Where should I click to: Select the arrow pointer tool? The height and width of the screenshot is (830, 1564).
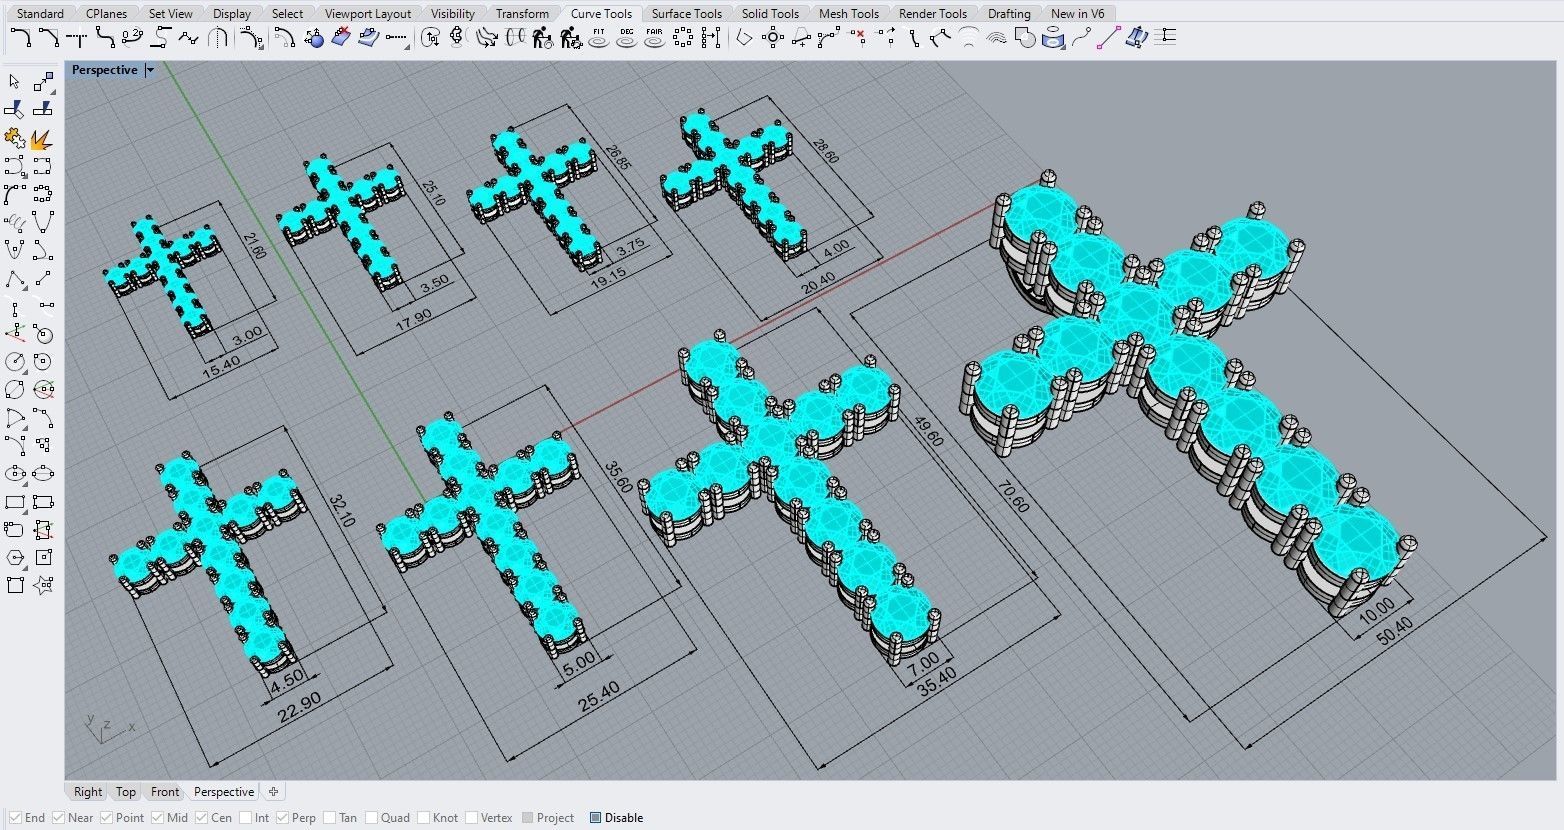[x=15, y=81]
